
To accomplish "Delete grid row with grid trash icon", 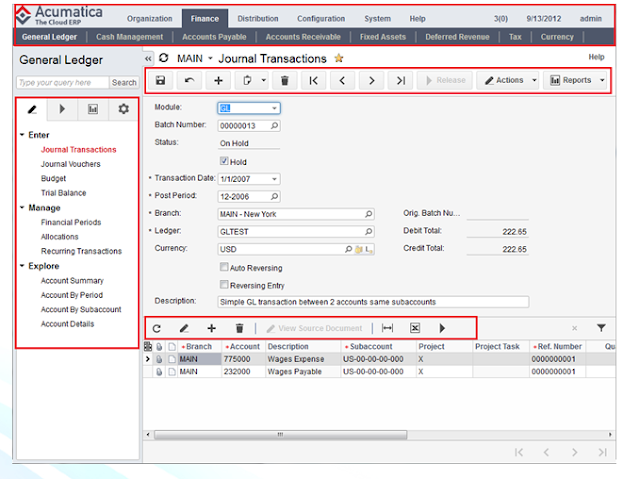I will coord(240,328).
